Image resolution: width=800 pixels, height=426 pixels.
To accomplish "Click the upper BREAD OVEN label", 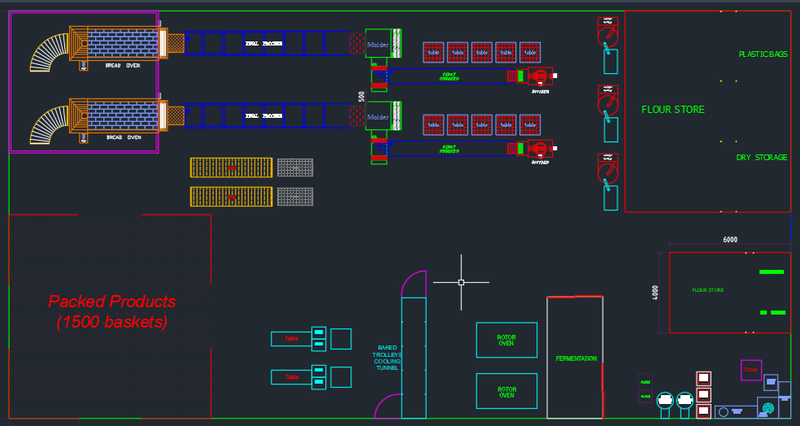I will coord(117,66).
